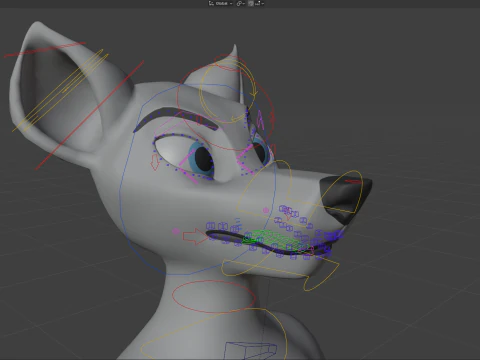Screen dimensions: 480x360
Task: Open the pivot point dropdown
Action: (241, 3)
